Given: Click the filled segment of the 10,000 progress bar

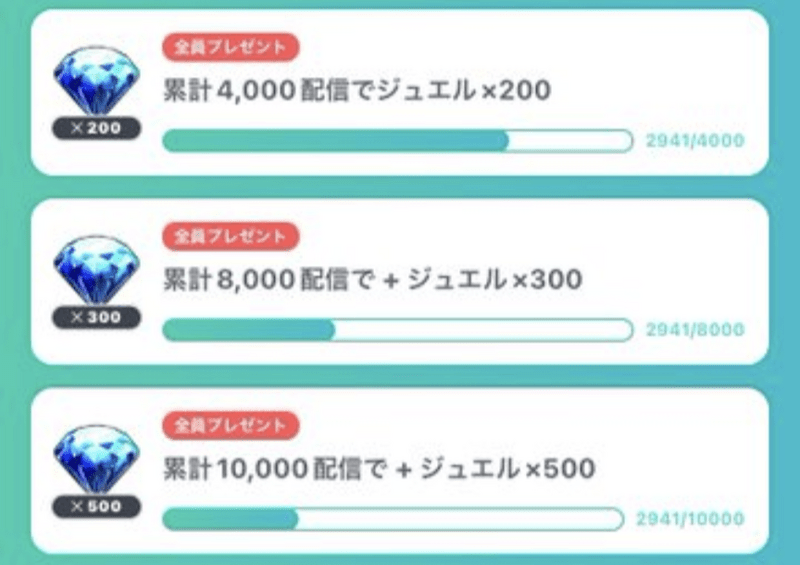Looking at the screenshot, I should [230, 519].
